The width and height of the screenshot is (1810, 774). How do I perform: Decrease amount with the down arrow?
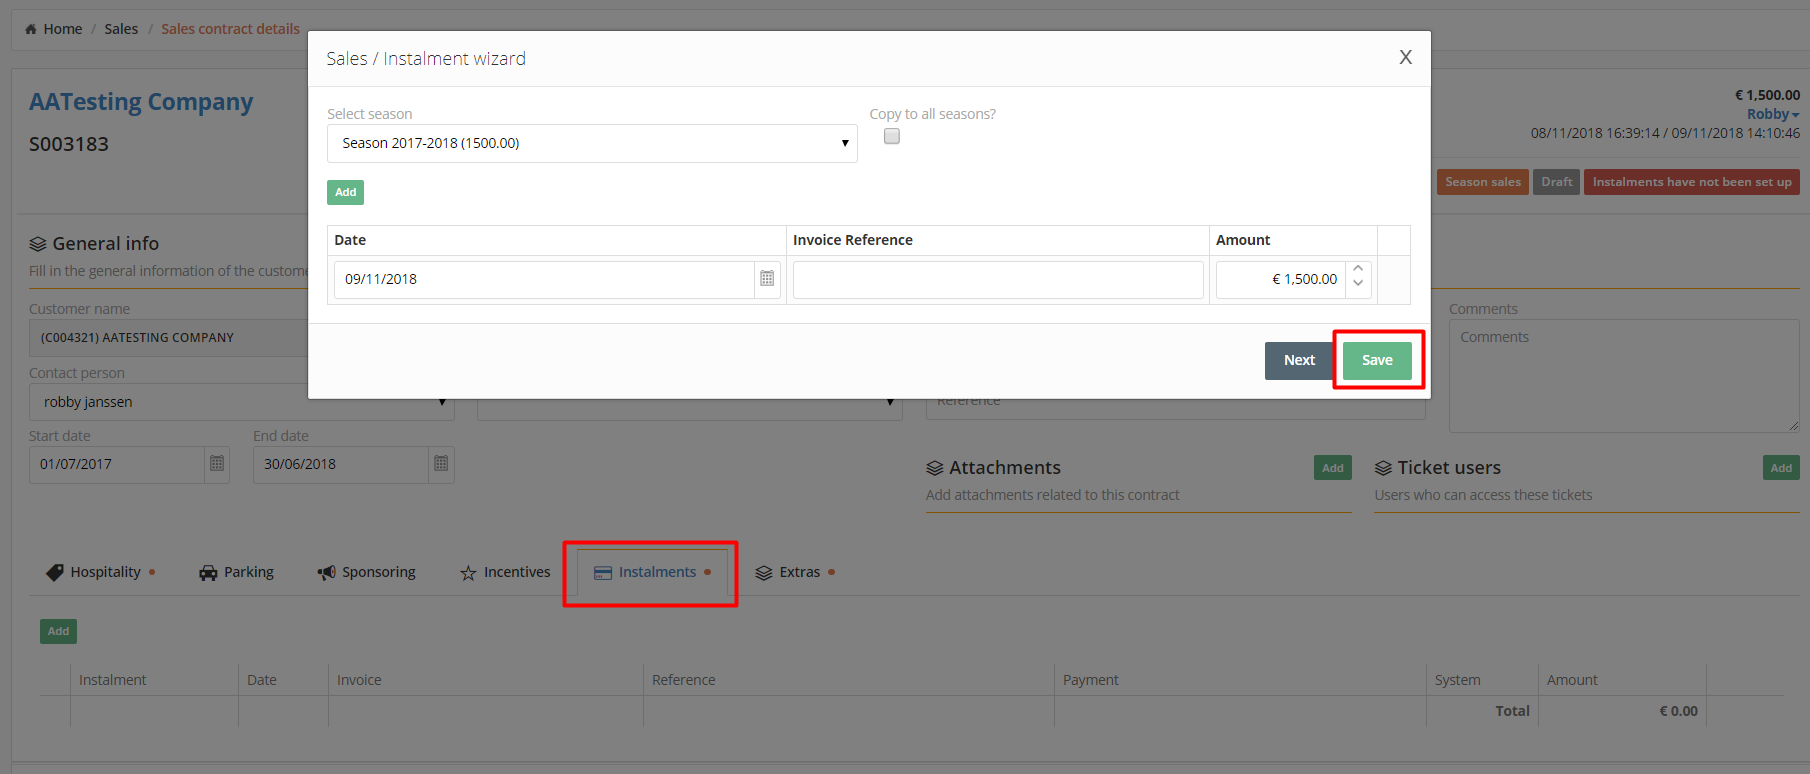[x=1358, y=284]
